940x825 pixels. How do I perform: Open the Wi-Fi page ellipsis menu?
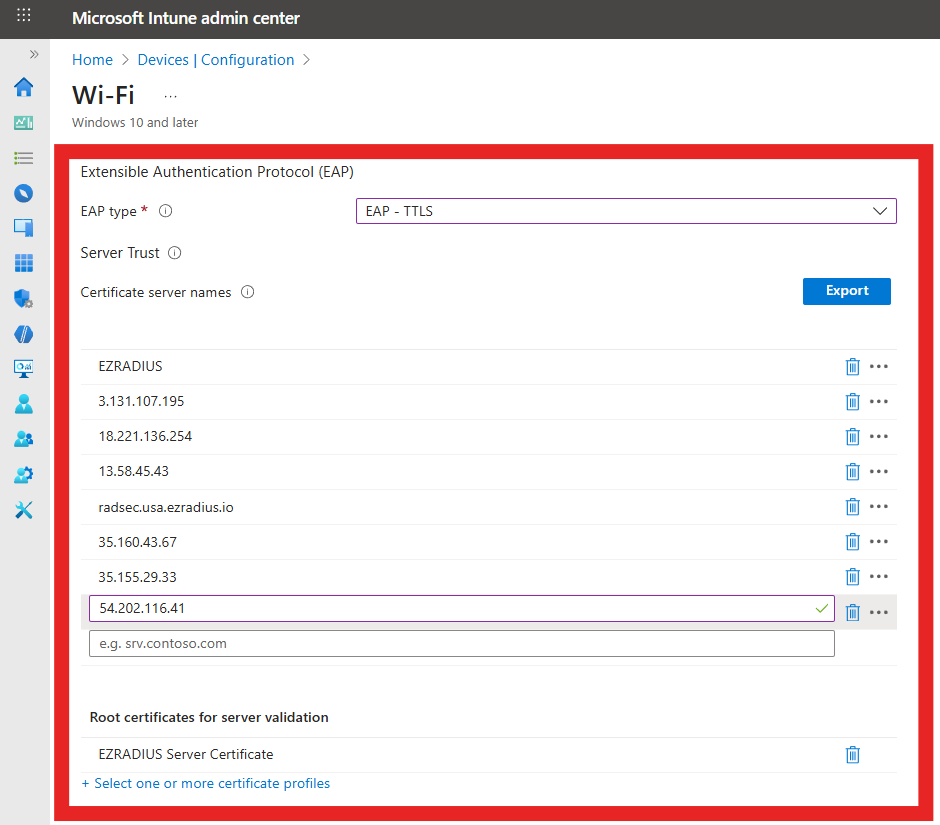(170, 95)
